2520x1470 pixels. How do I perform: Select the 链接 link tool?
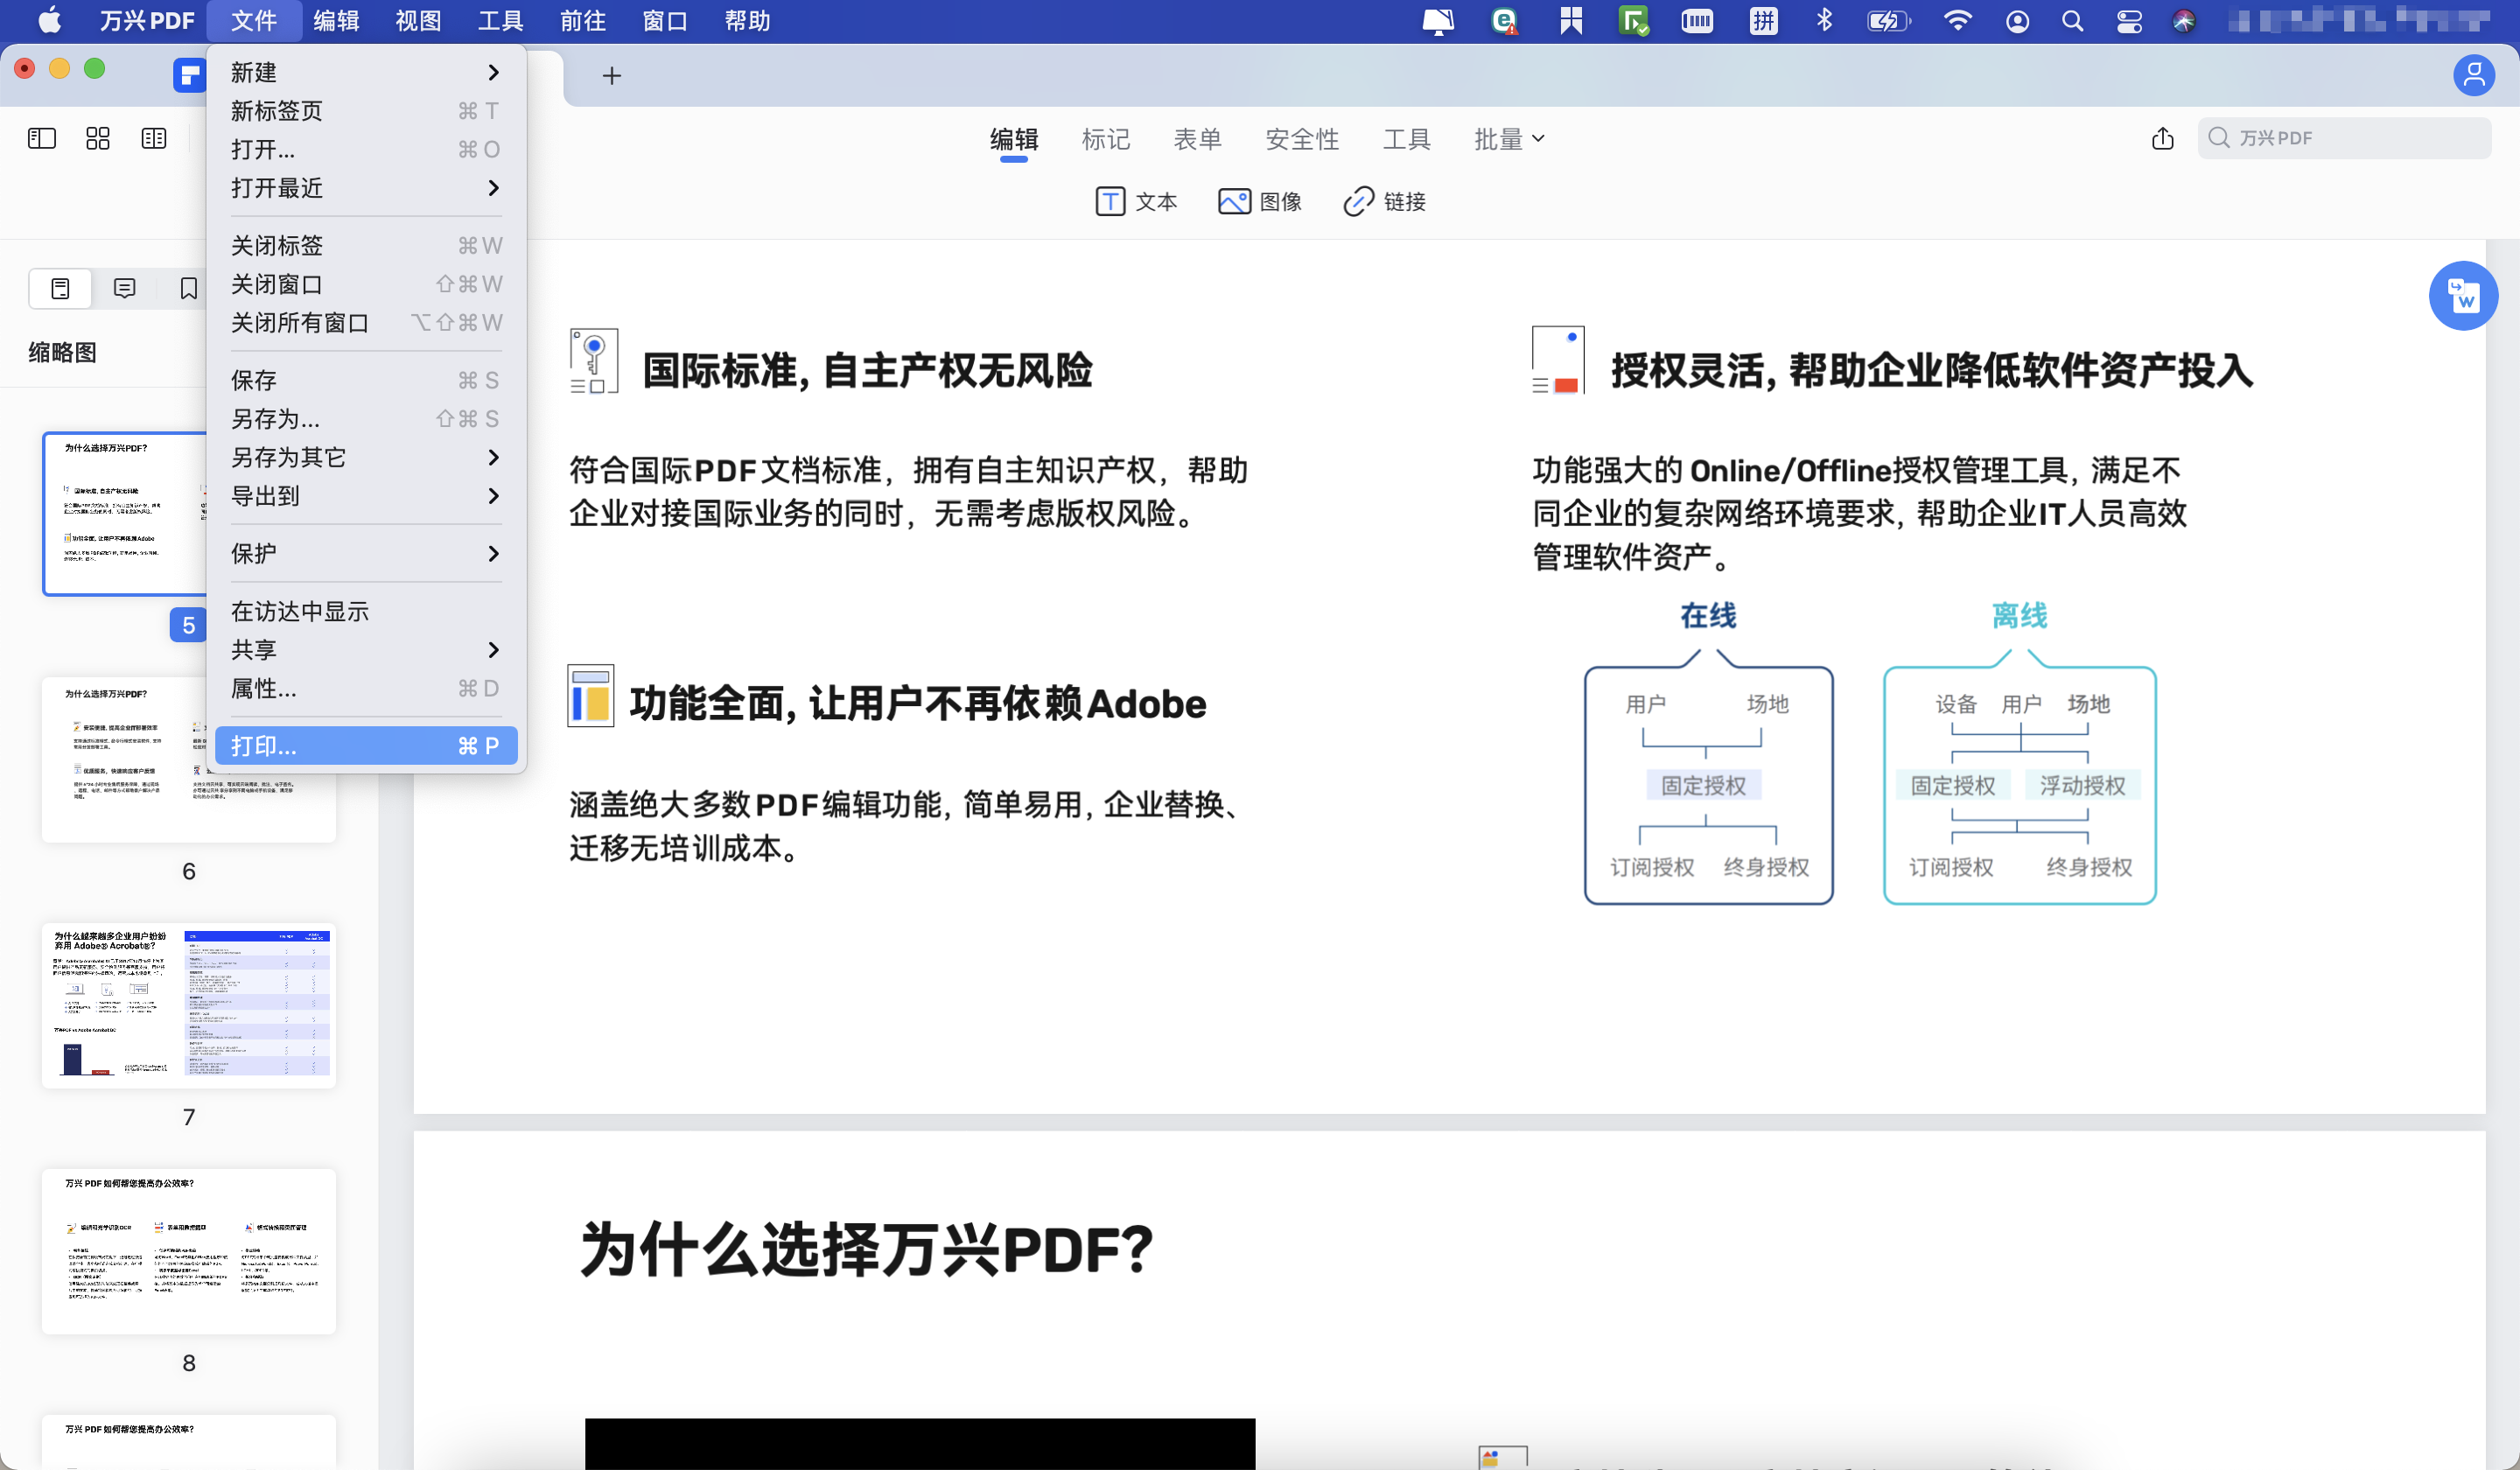pos(1385,201)
